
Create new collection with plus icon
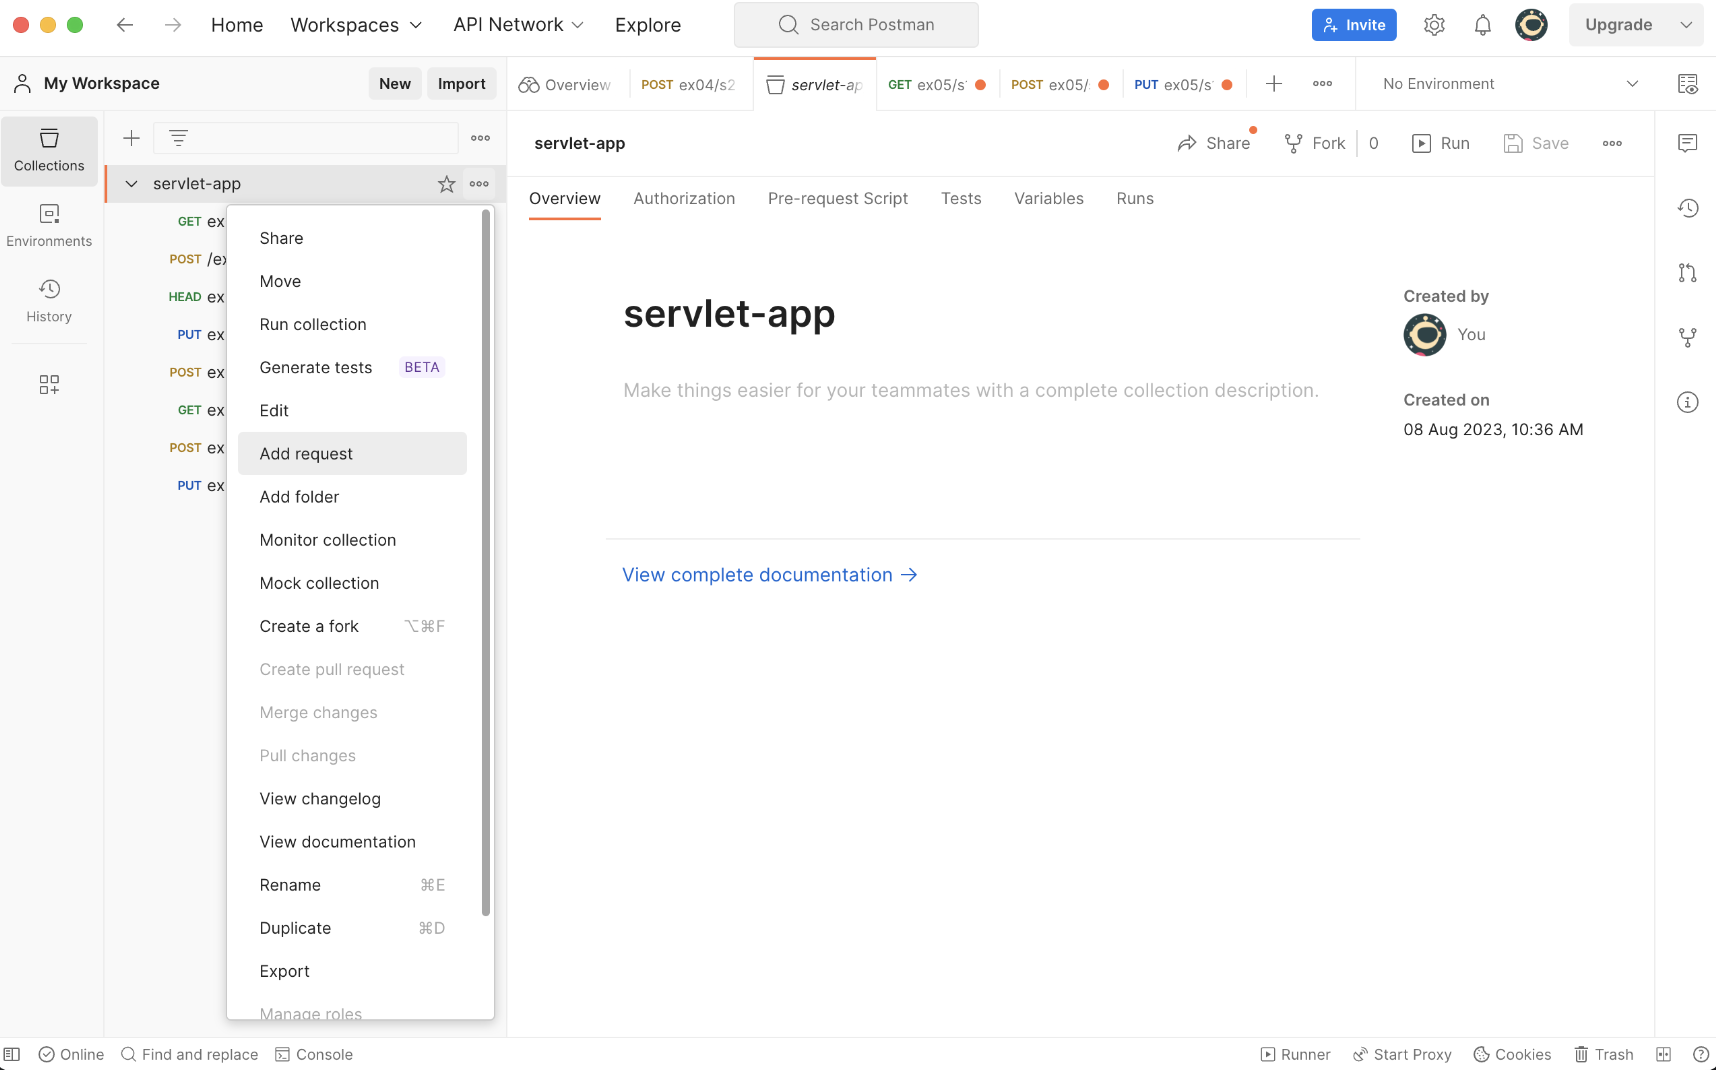[131, 138]
